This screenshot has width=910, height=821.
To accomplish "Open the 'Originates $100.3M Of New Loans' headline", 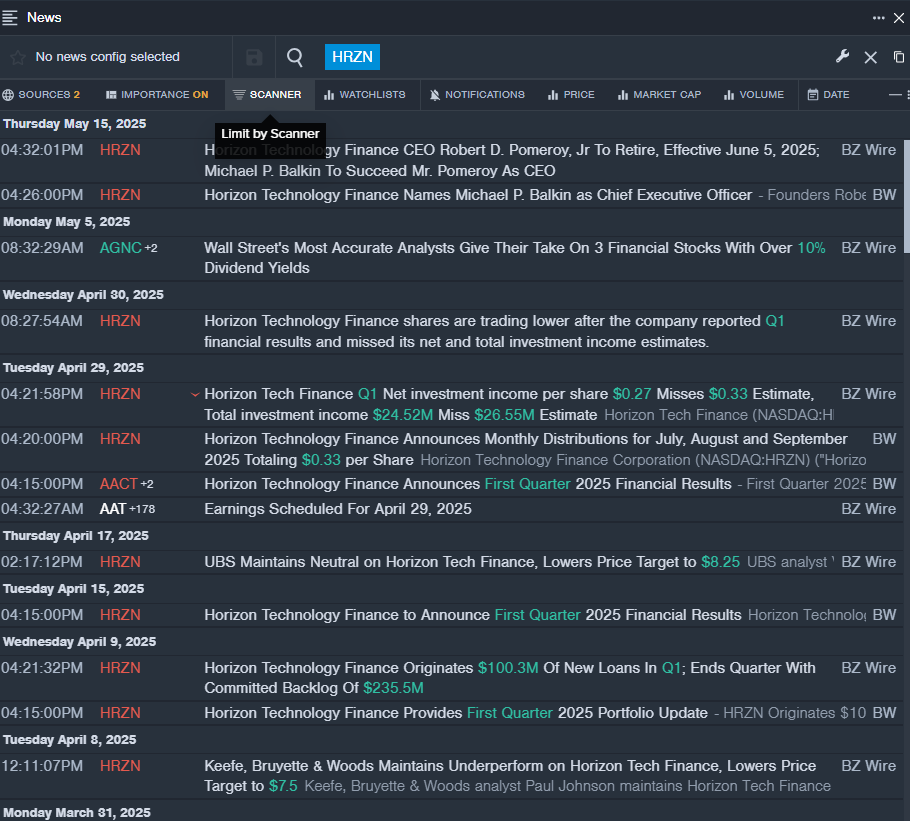I will click(x=510, y=678).
